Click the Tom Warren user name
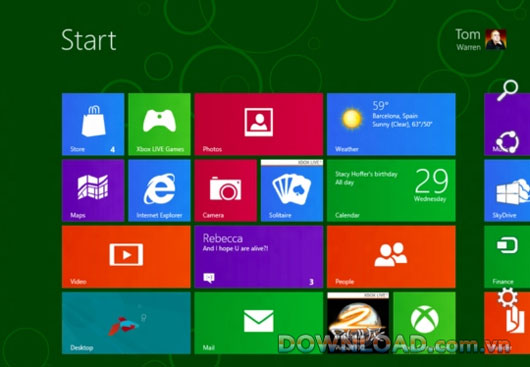Viewport: 530px width, 367px height. [468, 39]
